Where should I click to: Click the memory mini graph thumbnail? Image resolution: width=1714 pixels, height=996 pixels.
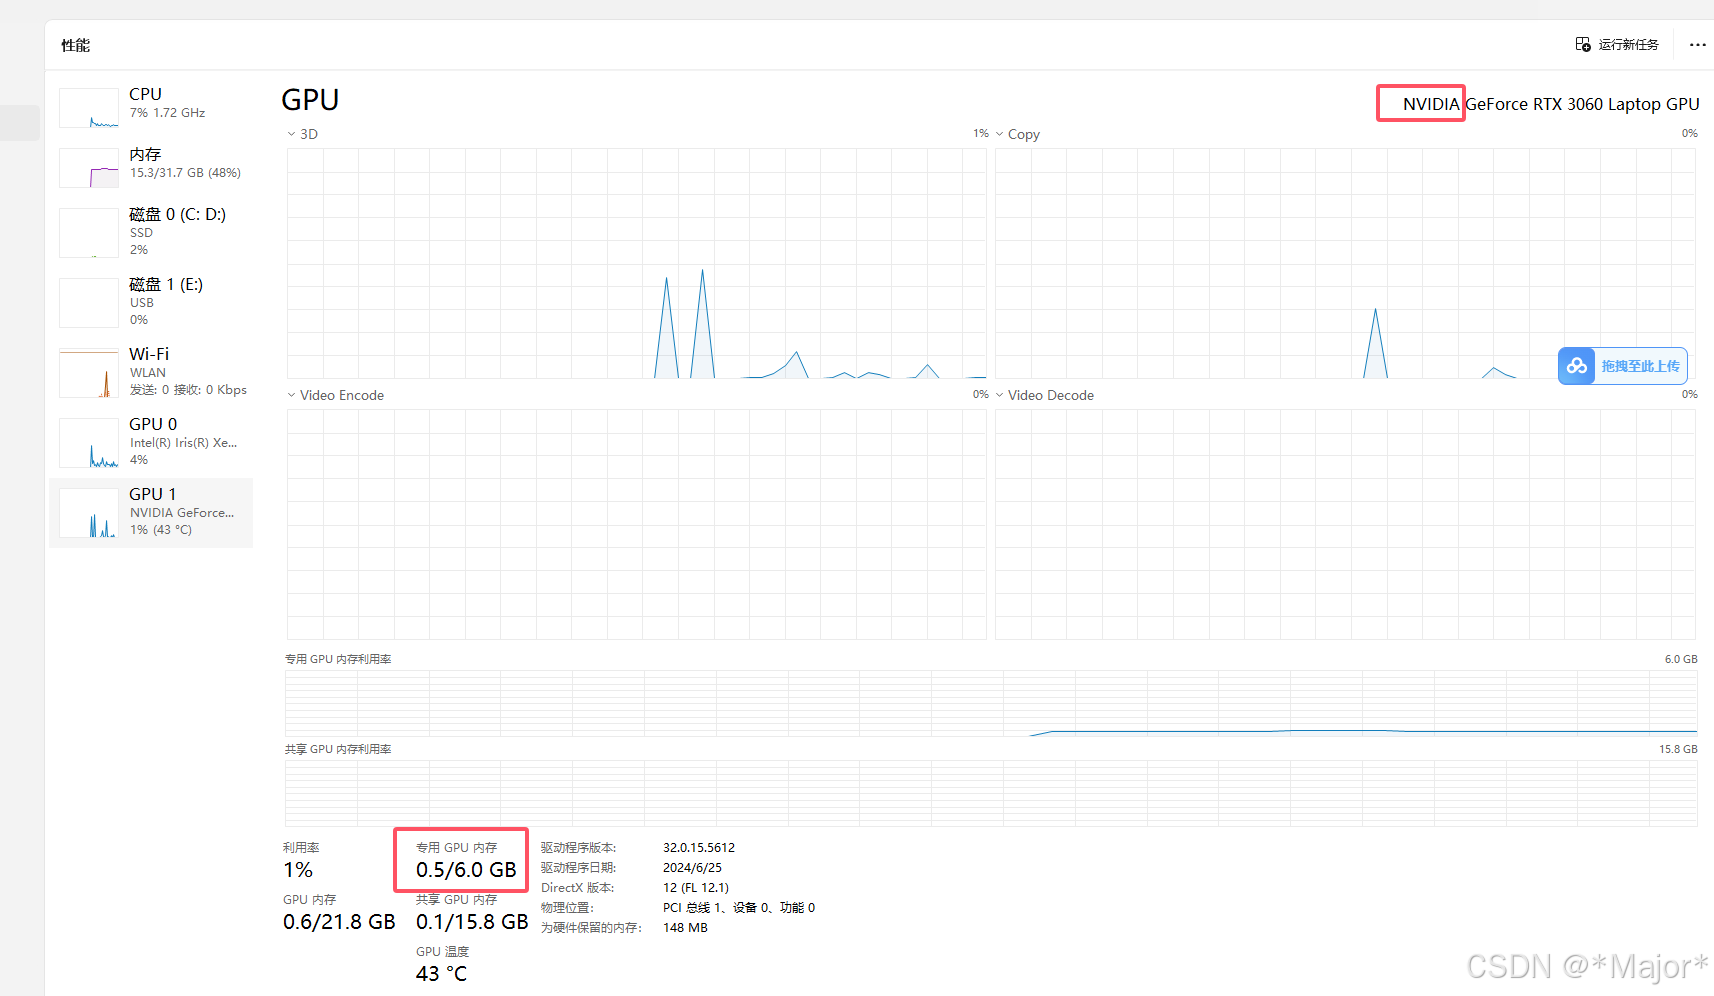[x=89, y=168]
